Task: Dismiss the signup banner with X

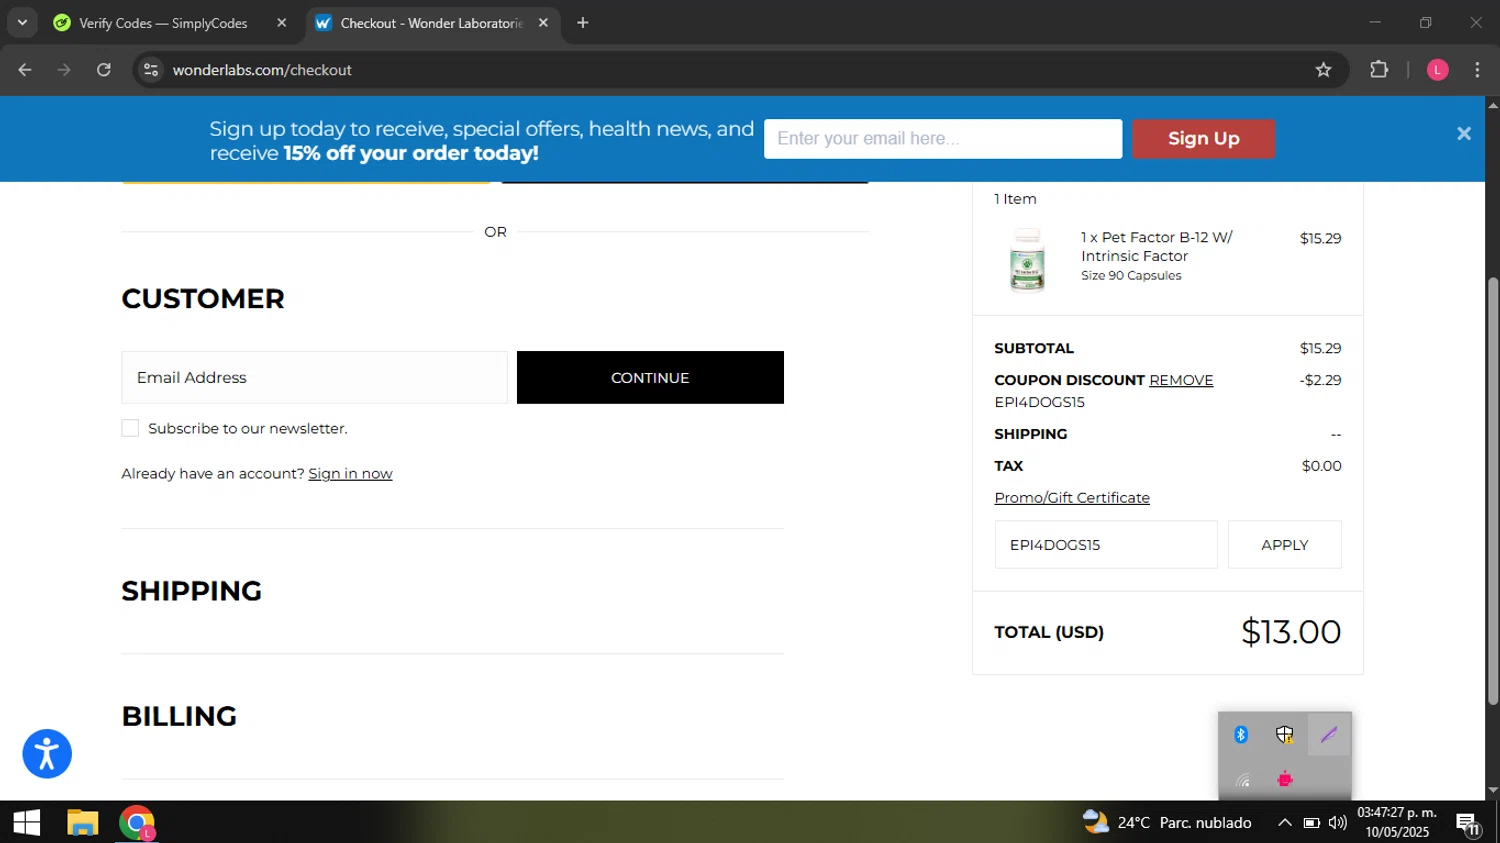Action: 1463,134
